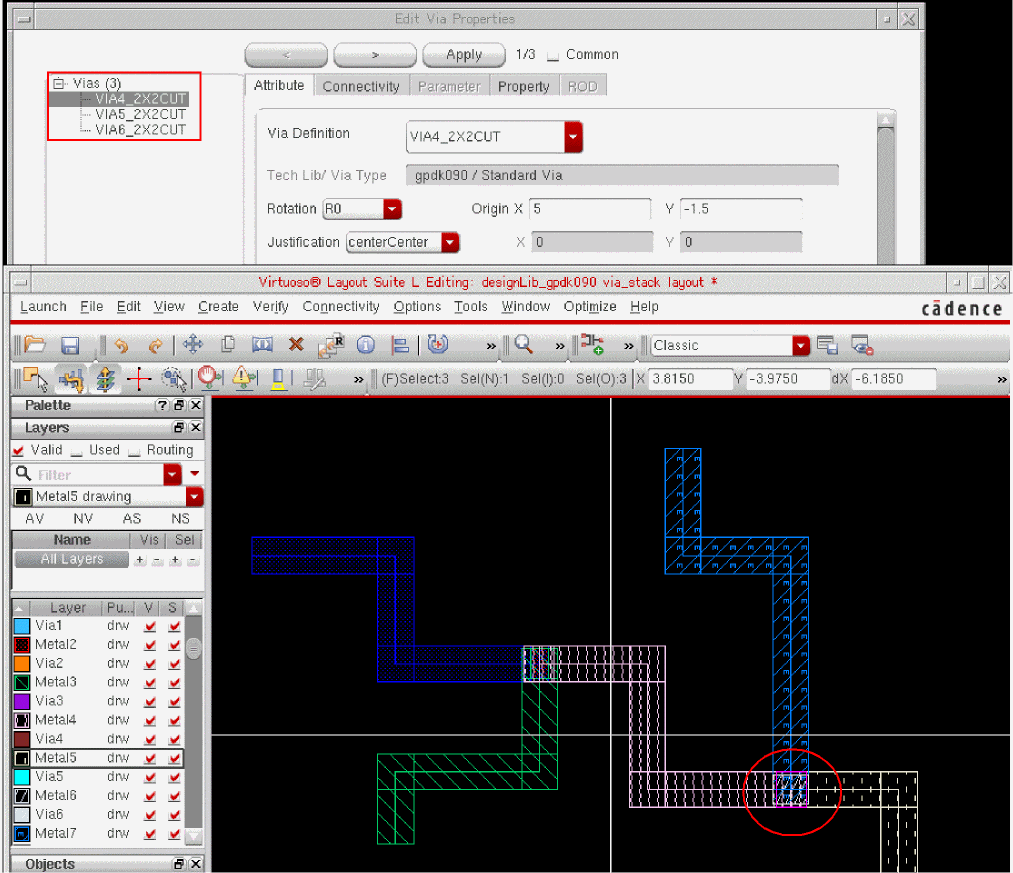The image size is (1013, 873).
Task: Toggle visibility checkbox for Metal2 layer
Action: pyautogui.click(x=150, y=644)
